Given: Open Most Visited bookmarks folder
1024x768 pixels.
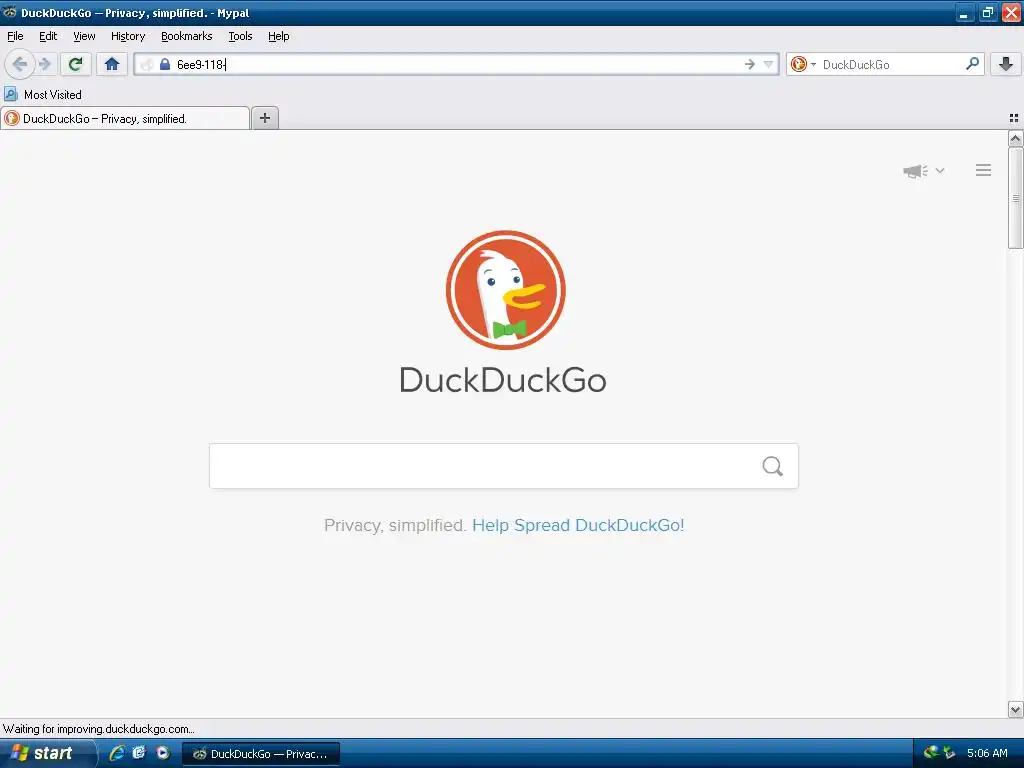Looking at the screenshot, I should pos(43,95).
